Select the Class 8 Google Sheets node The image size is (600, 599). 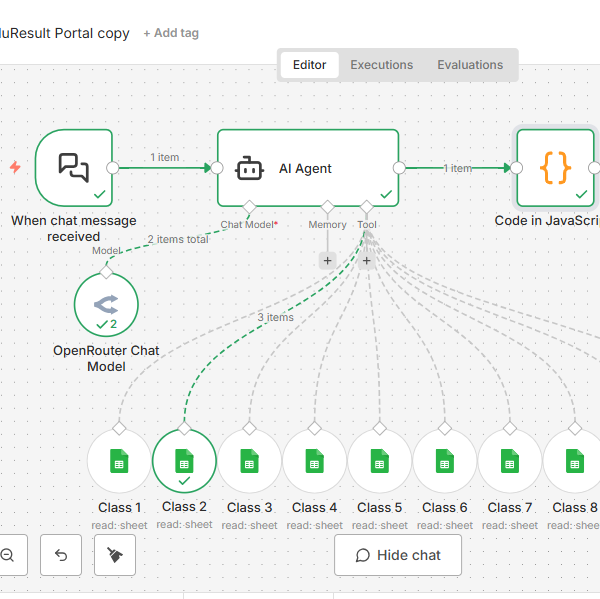click(x=573, y=461)
